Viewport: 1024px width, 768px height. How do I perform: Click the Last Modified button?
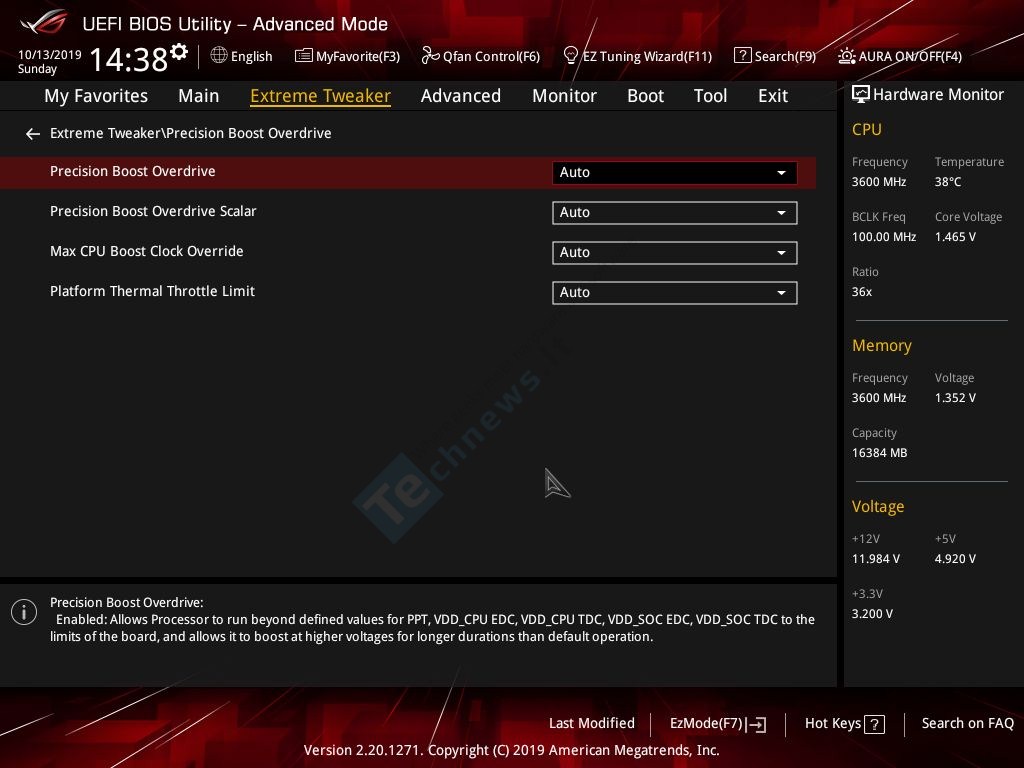592,724
